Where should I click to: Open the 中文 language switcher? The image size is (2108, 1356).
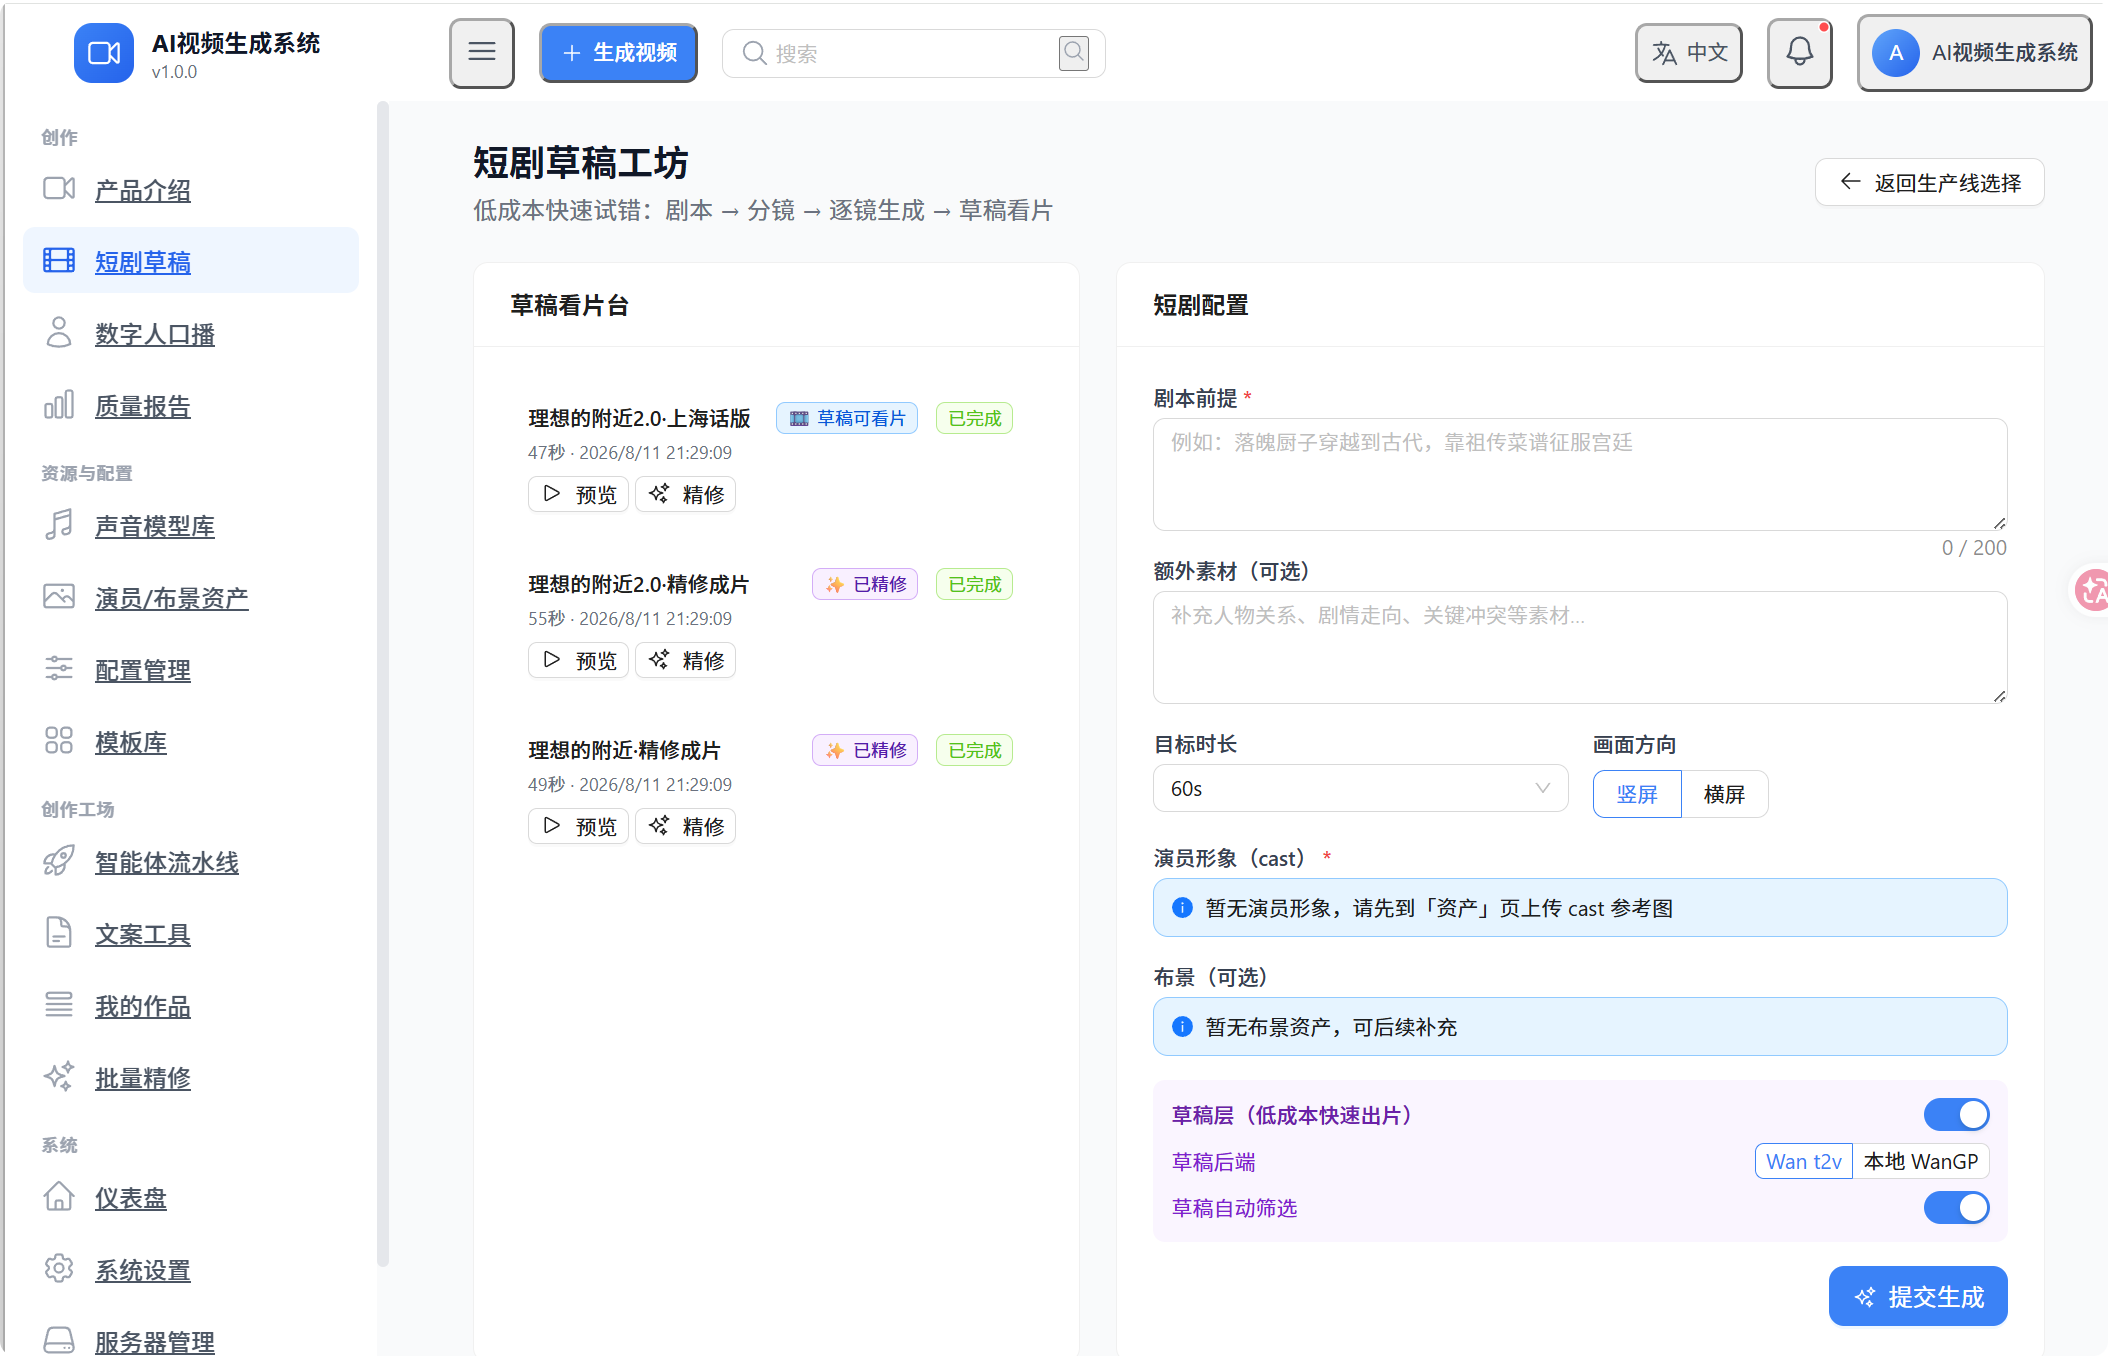(x=1689, y=53)
